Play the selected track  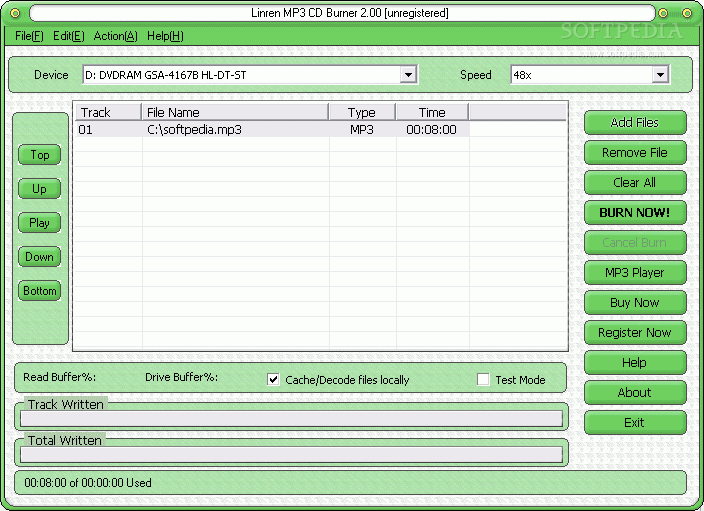(40, 223)
